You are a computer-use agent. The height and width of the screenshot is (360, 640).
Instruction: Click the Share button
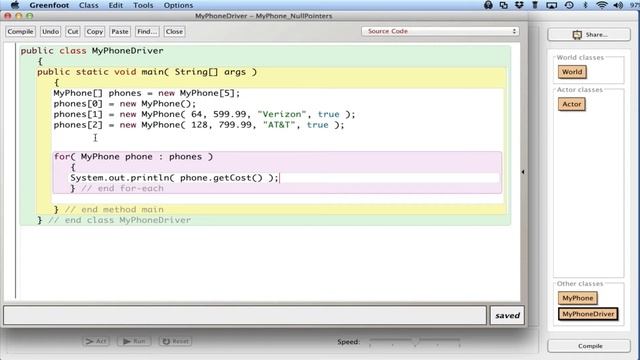[589, 35]
